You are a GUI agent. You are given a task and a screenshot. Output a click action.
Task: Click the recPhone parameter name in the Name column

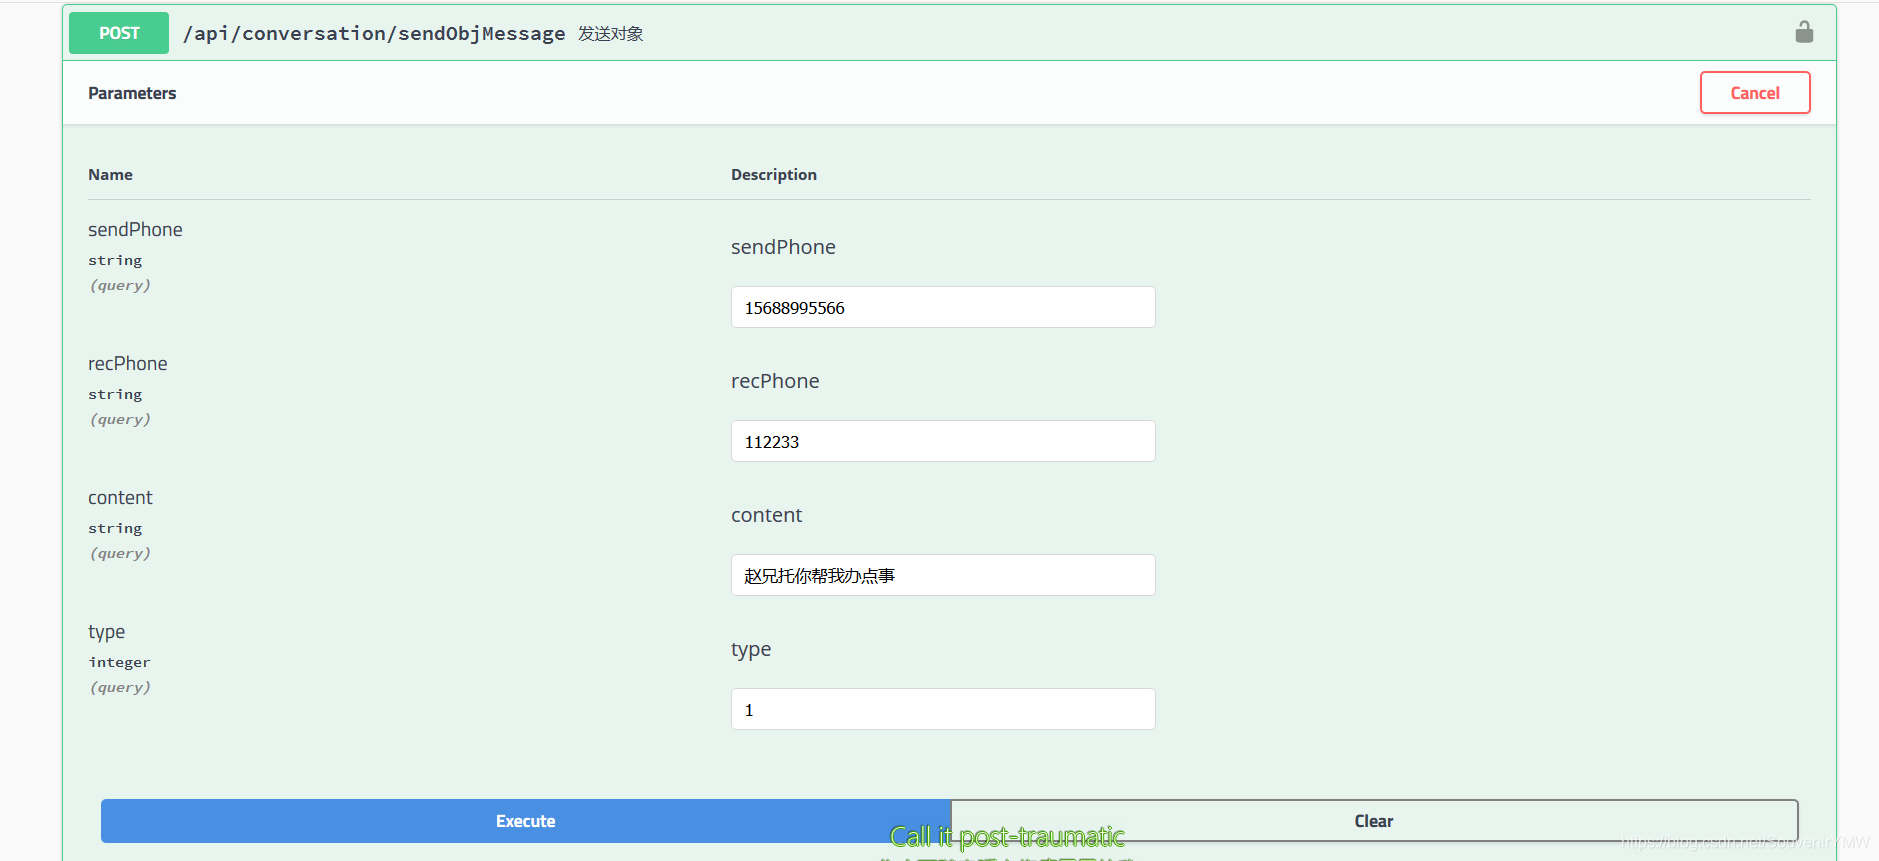point(128,363)
